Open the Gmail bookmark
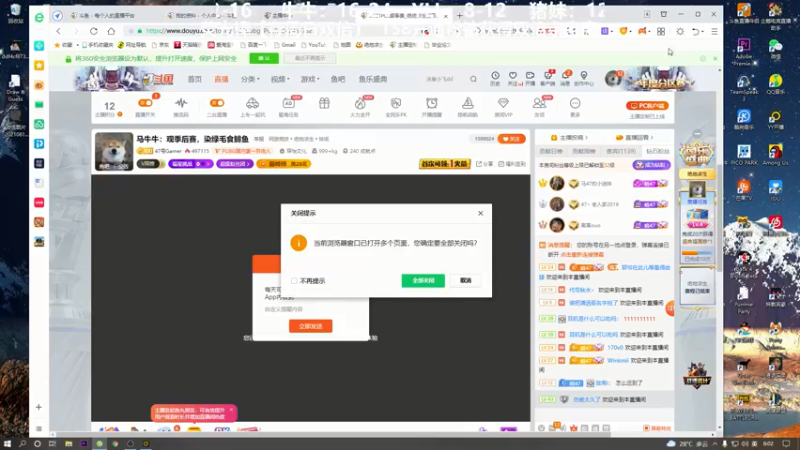The height and width of the screenshot is (450, 800). 285,45
